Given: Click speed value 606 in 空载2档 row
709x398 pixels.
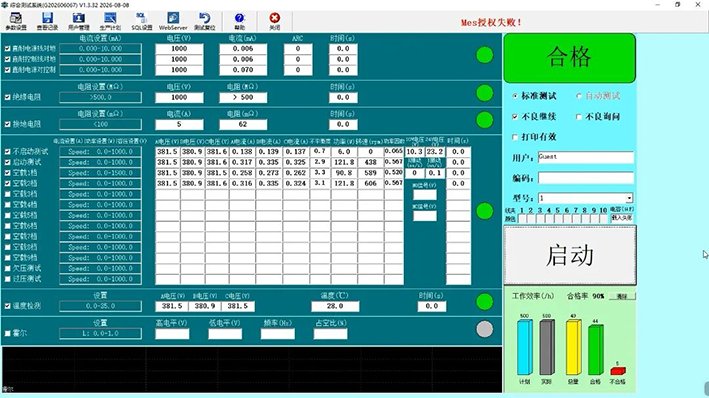Looking at the screenshot, I should (x=370, y=183).
